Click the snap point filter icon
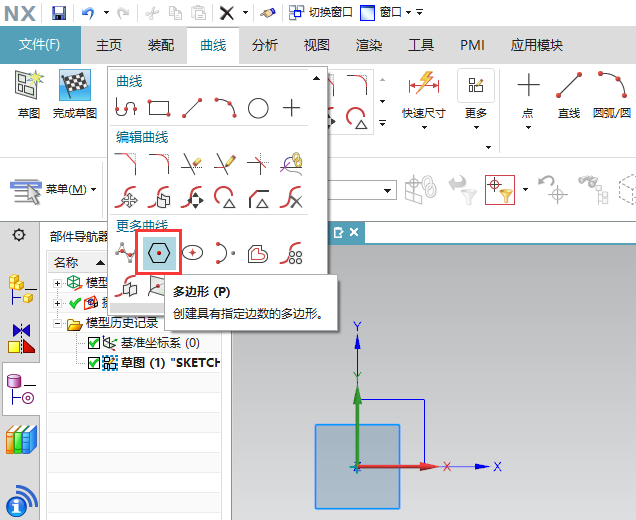The height and width of the screenshot is (520, 636). point(500,190)
